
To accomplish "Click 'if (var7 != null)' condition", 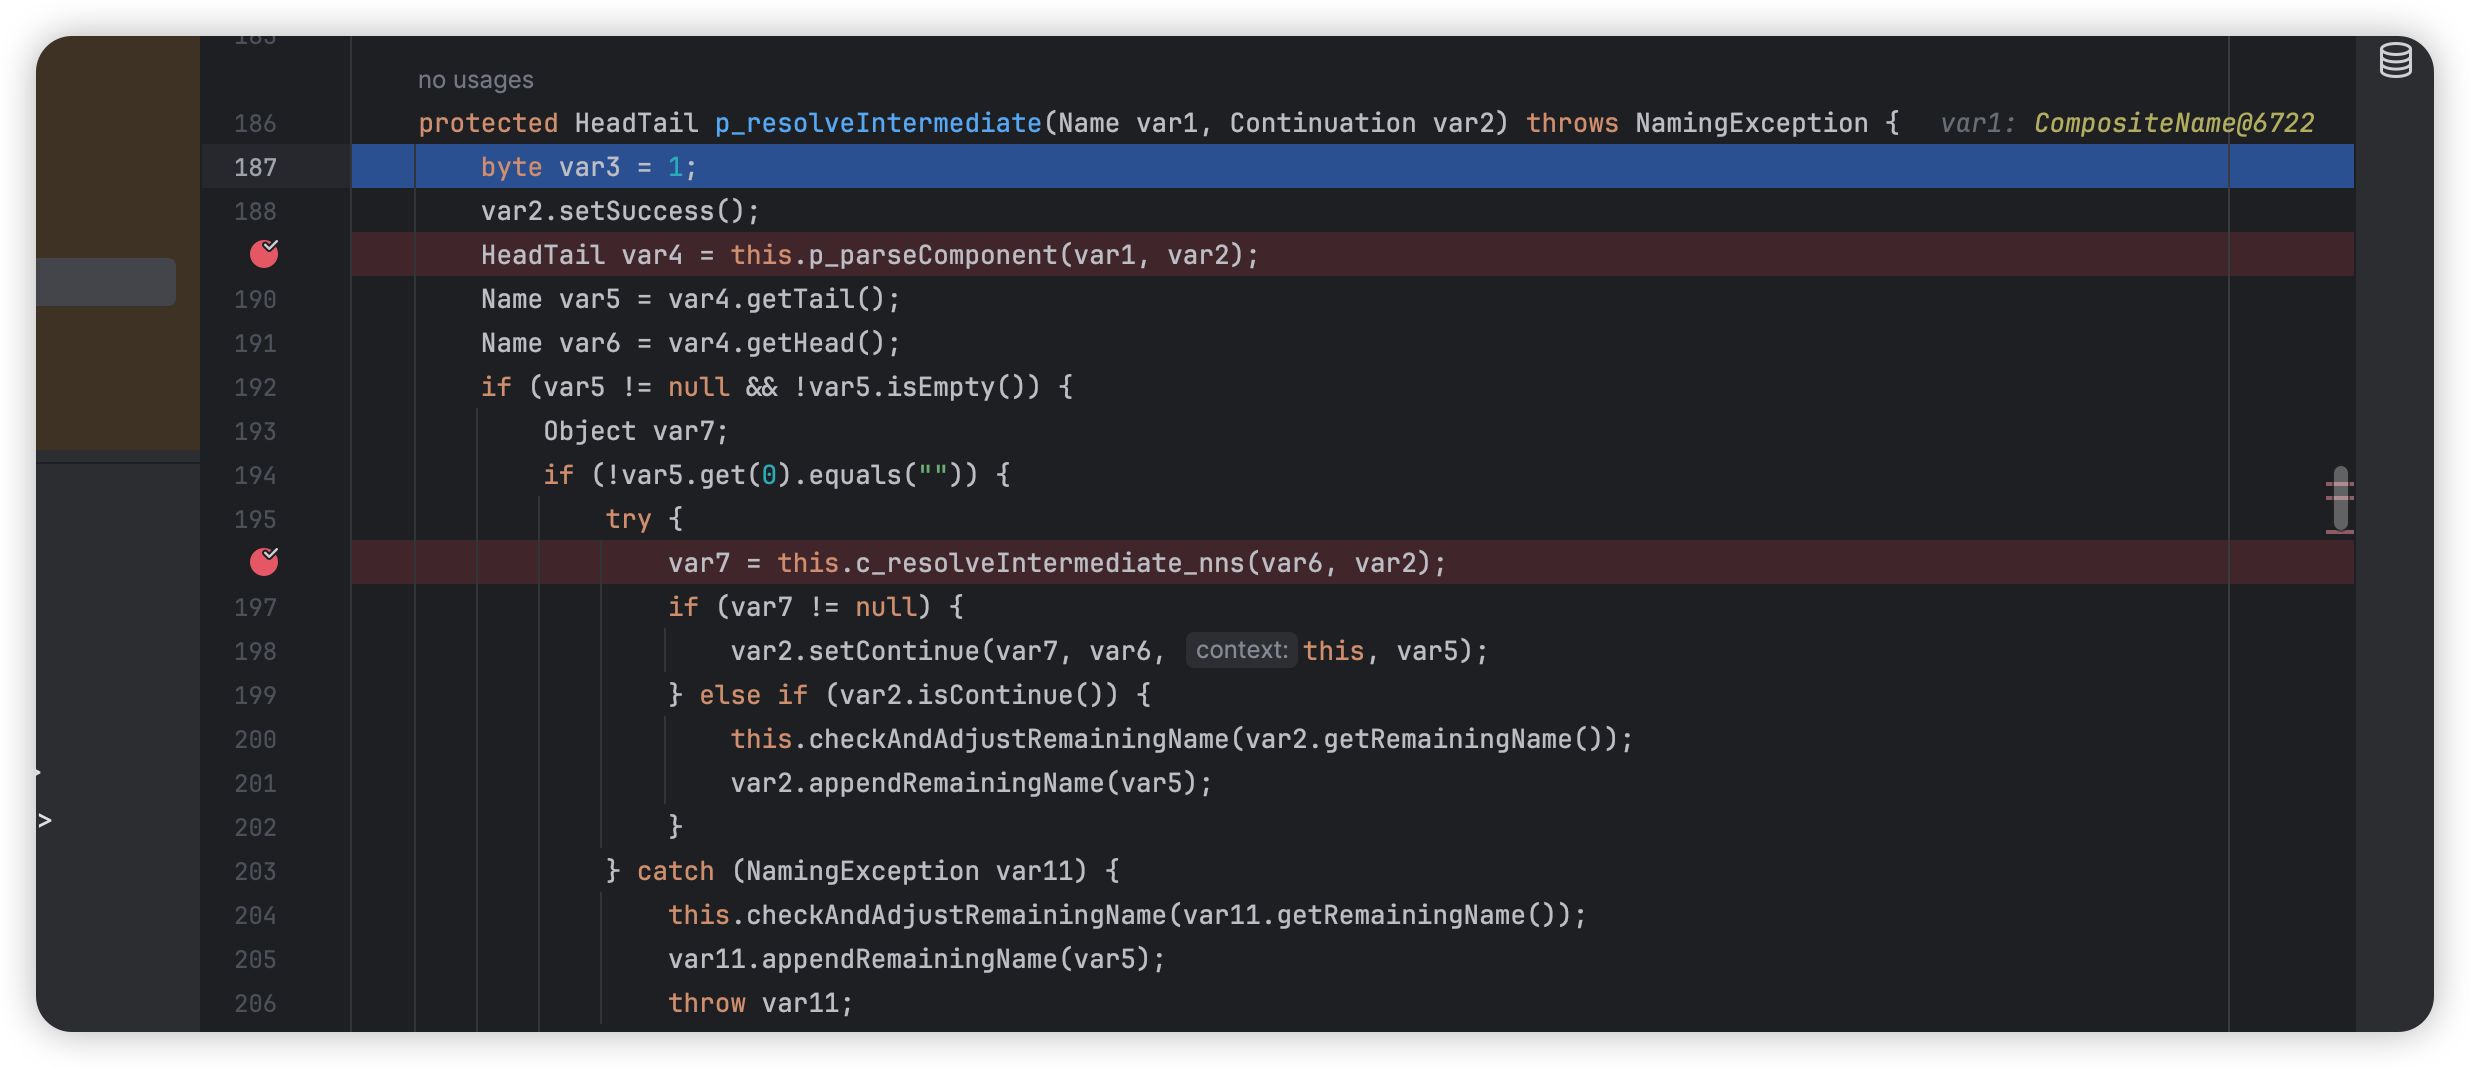I will pos(800,607).
